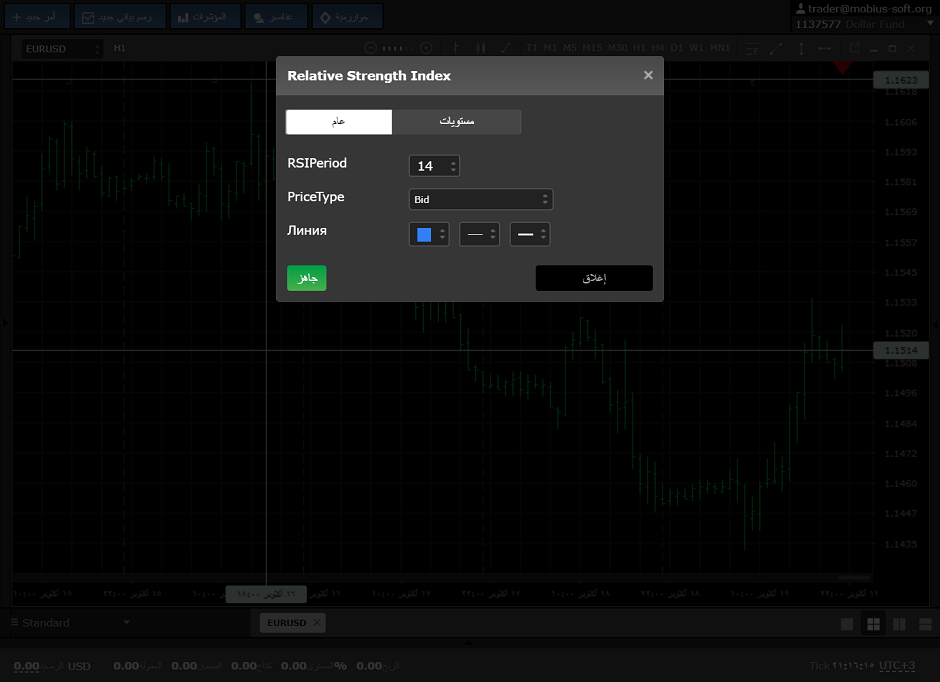Click the chart zoom level slider

coord(398,48)
